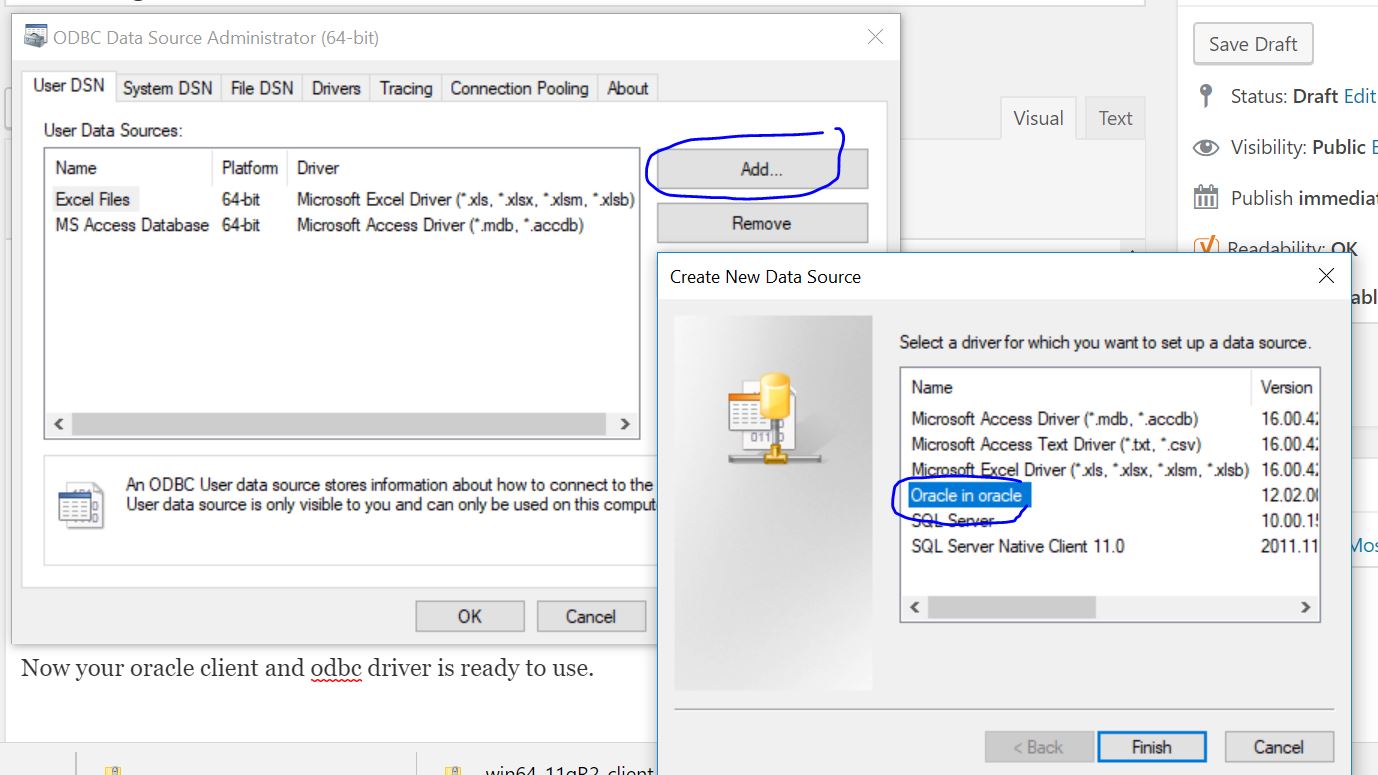Click the Readability Yoast icon
The width and height of the screenshot is (1378, 775).
point(1206,247)
